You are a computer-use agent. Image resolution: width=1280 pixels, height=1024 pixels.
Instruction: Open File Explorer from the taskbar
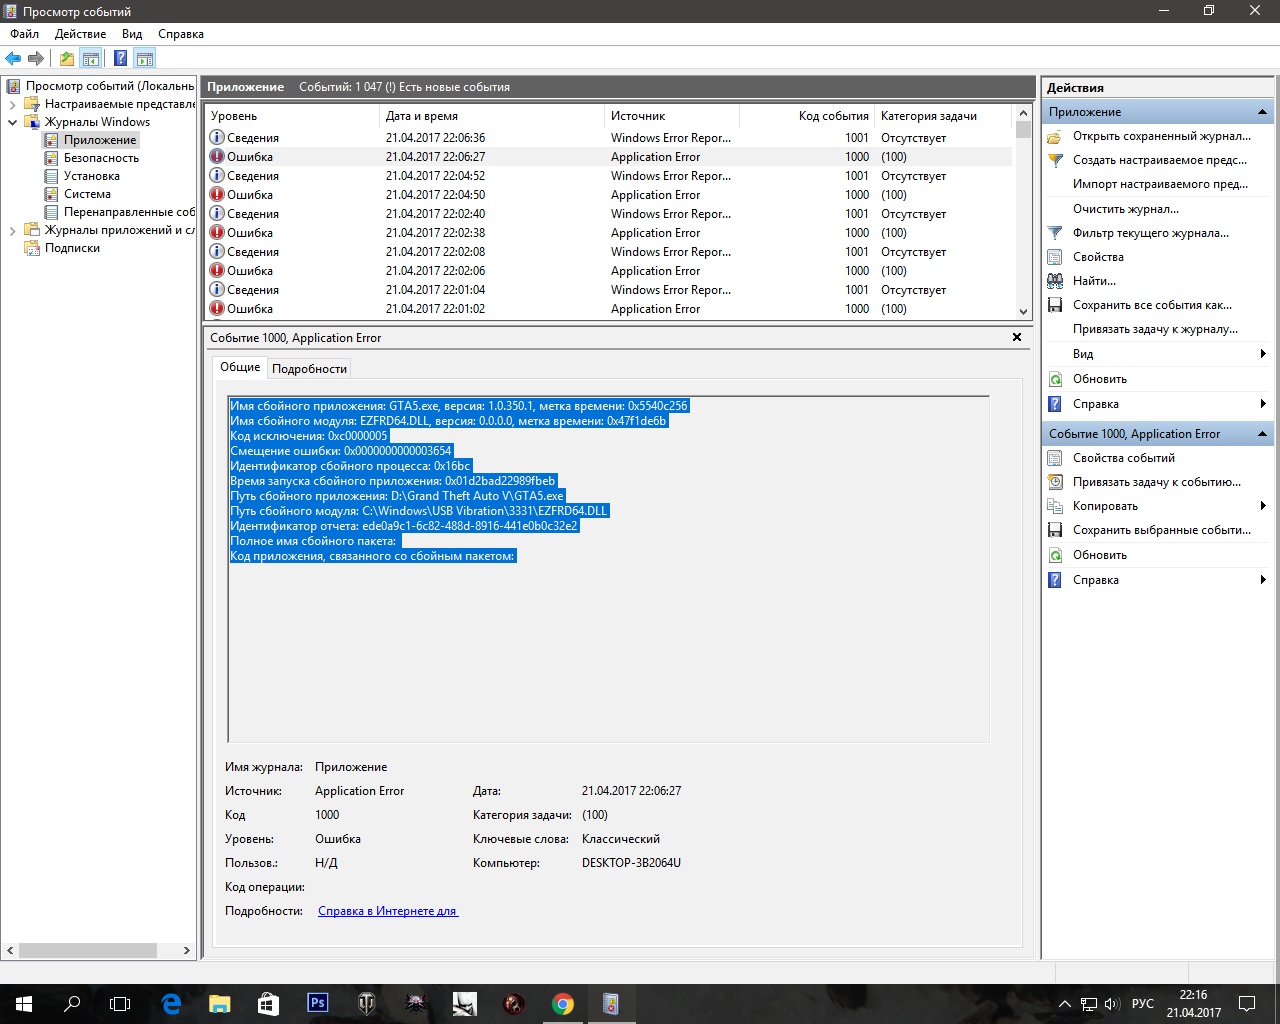coord(219,1003)
